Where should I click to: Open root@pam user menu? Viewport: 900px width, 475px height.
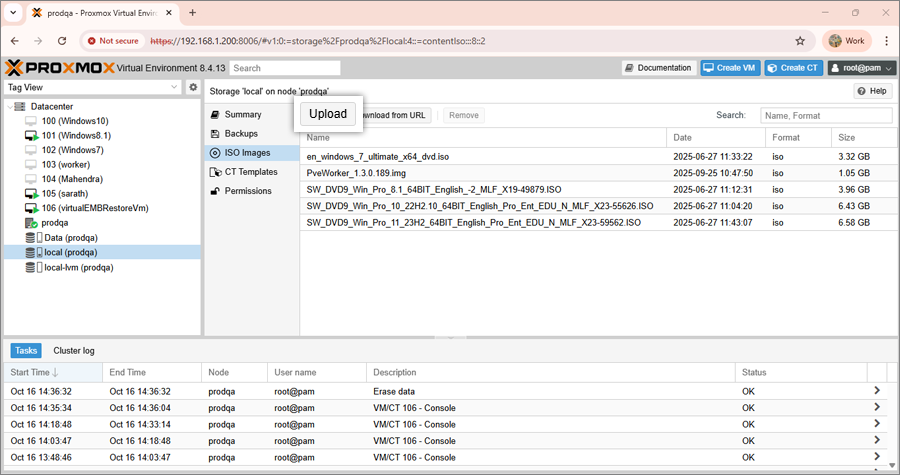(x=861, y=68)
